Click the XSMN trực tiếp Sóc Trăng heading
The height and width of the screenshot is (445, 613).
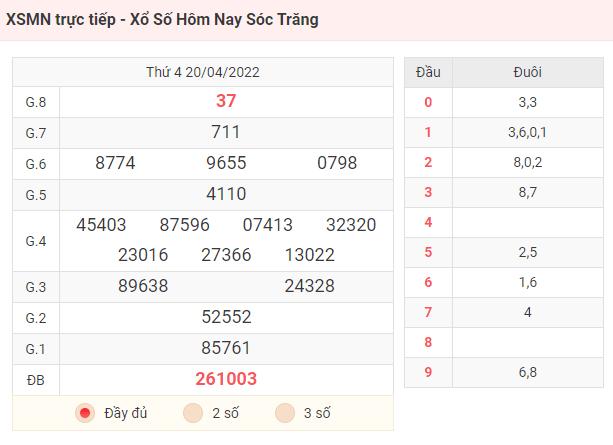coord(162,20)
